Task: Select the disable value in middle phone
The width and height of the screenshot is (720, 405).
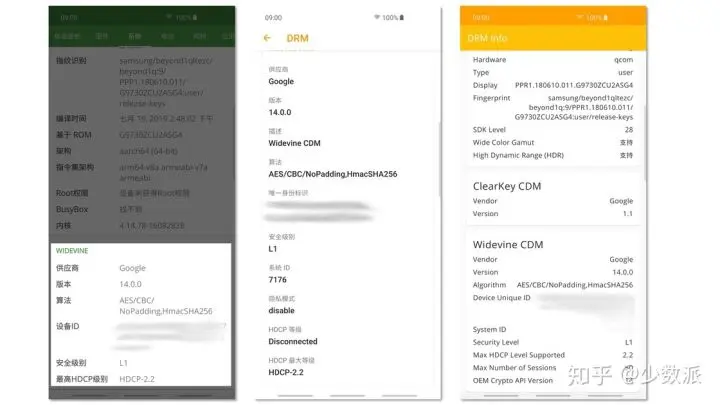Action: point(281,310)
